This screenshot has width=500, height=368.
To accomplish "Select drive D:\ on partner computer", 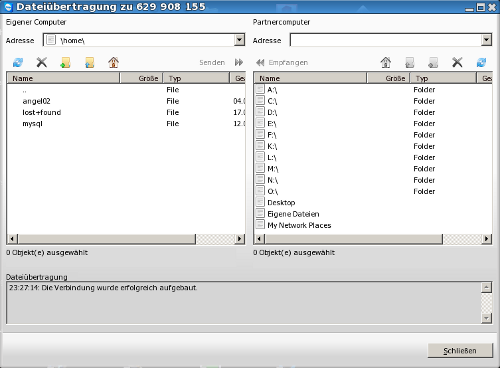I will [x=373, y=112].
